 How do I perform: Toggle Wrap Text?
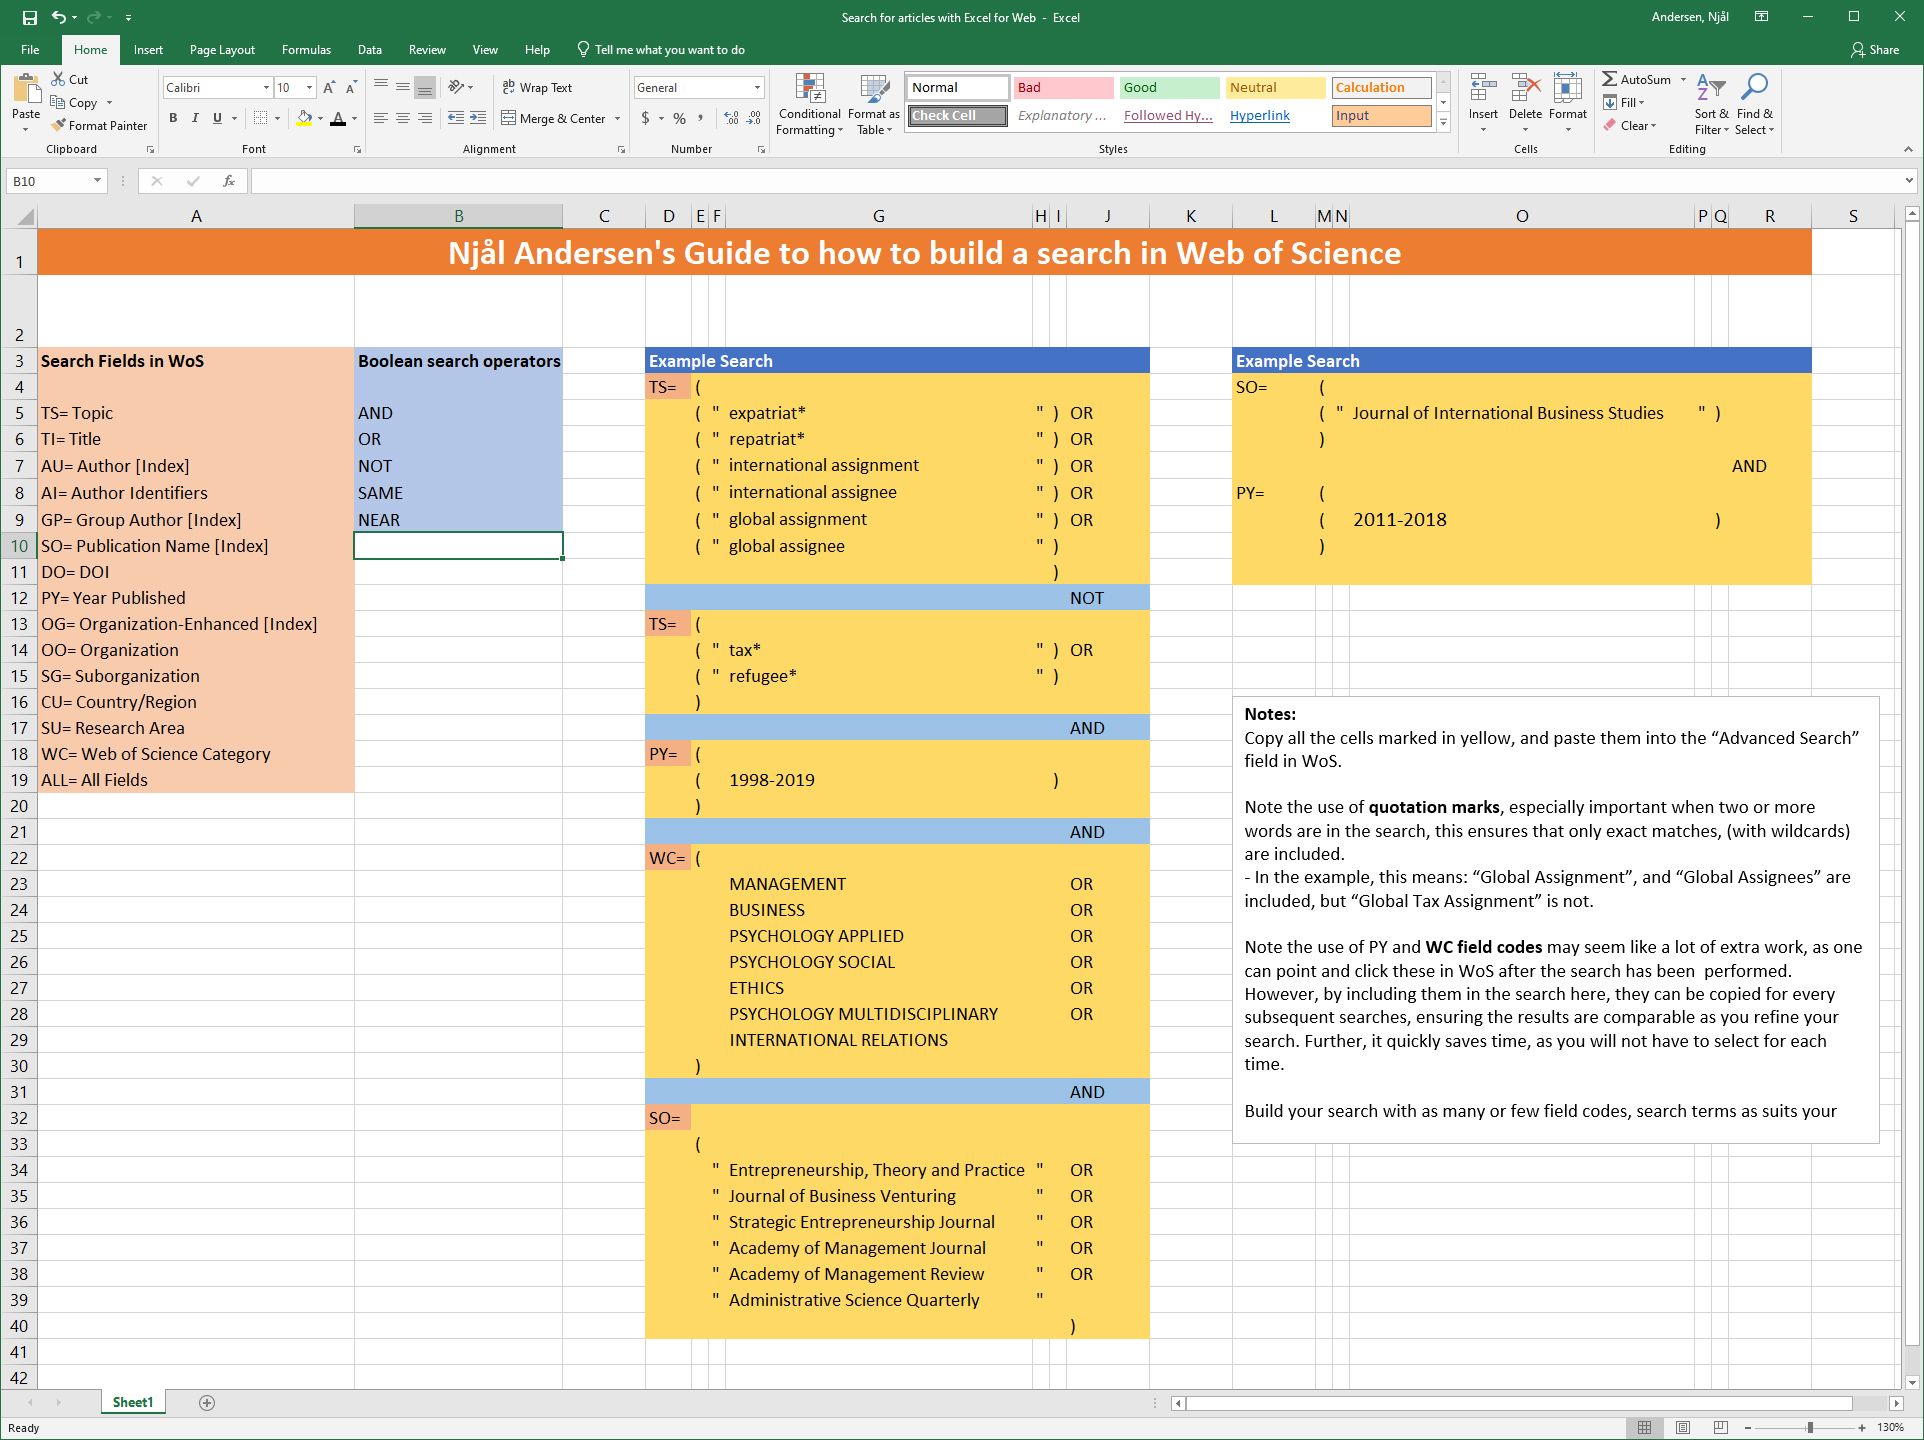(537, 88)
